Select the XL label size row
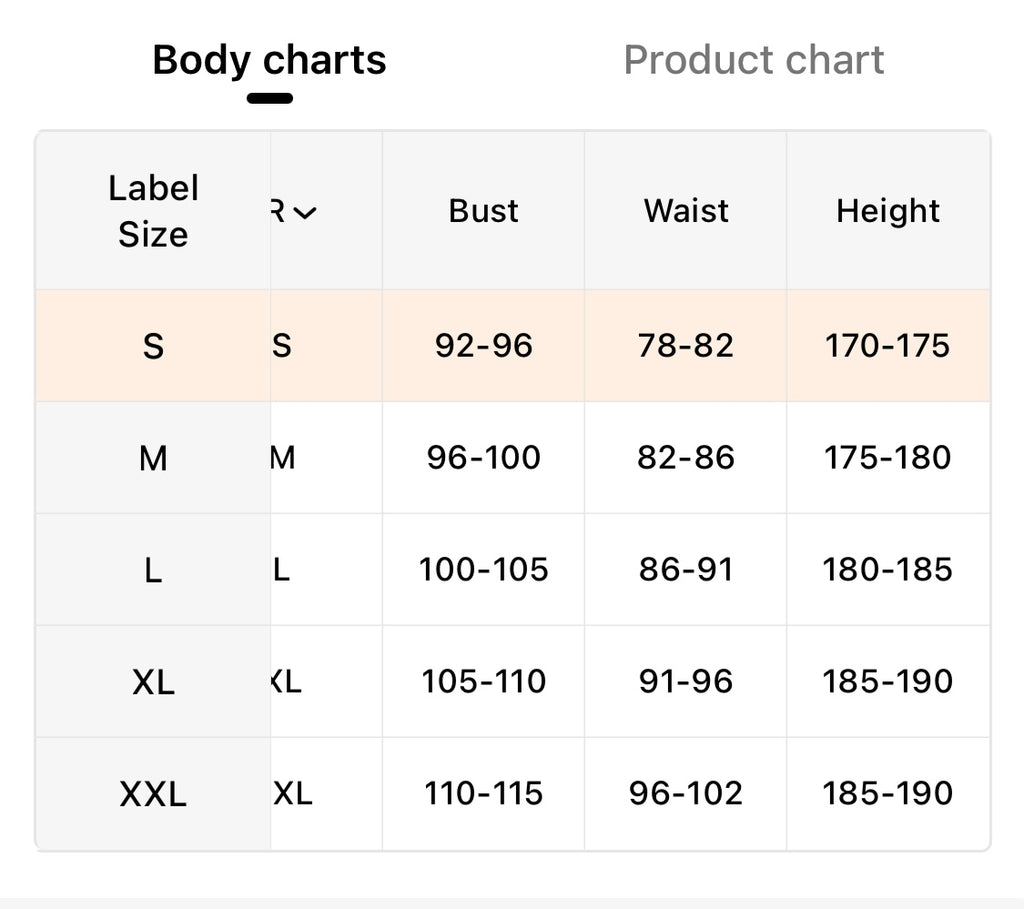Viewport: 1024px width, 909px height. click(x=153, y=682)
